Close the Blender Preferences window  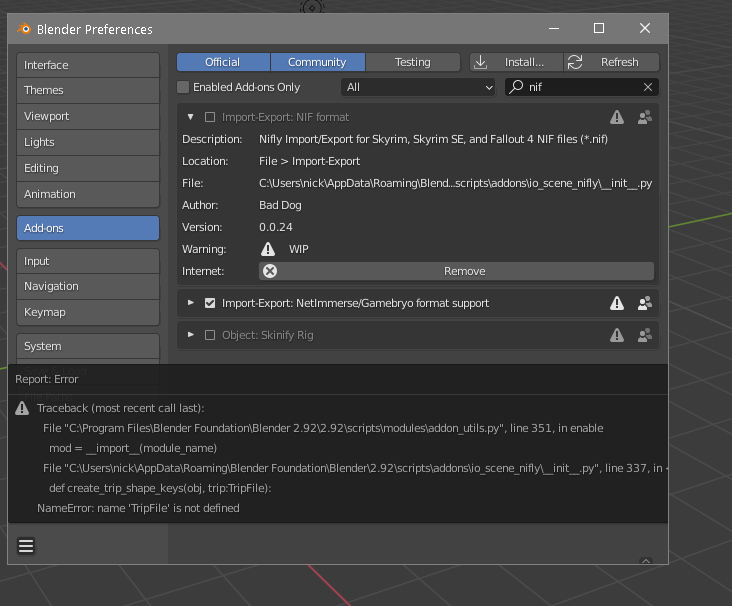tap(645, 28)
